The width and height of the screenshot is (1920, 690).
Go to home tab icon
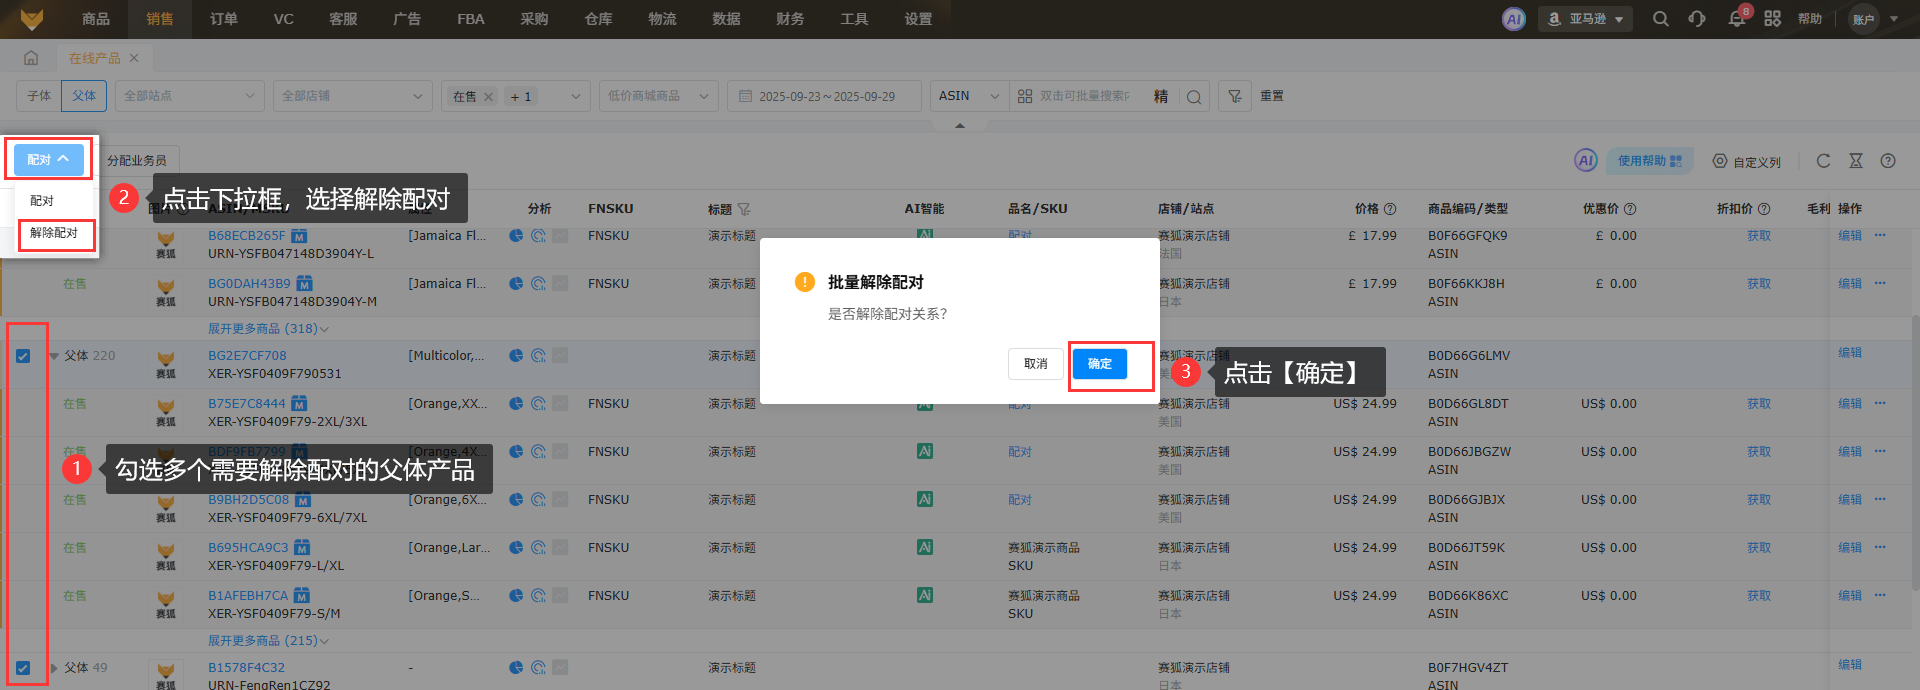pos(31,58)
